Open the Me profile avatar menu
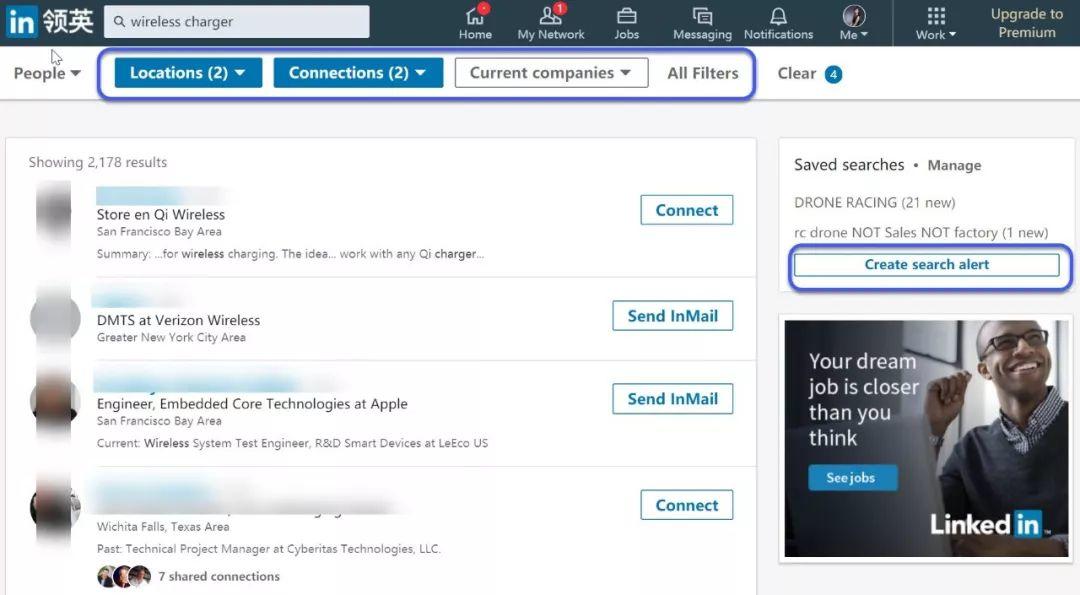1080x595 pixels. click(x=854, y=23)
